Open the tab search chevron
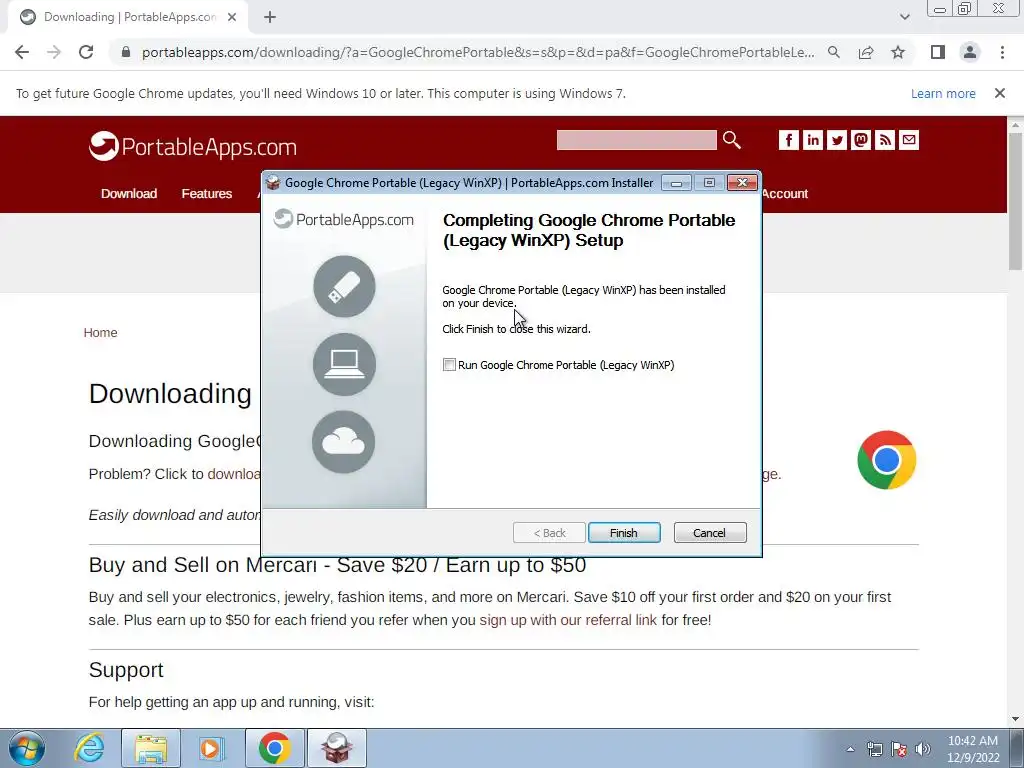The width and height of the screenshot is (1024, 768). pyautogui.click(x=904, y=17)
